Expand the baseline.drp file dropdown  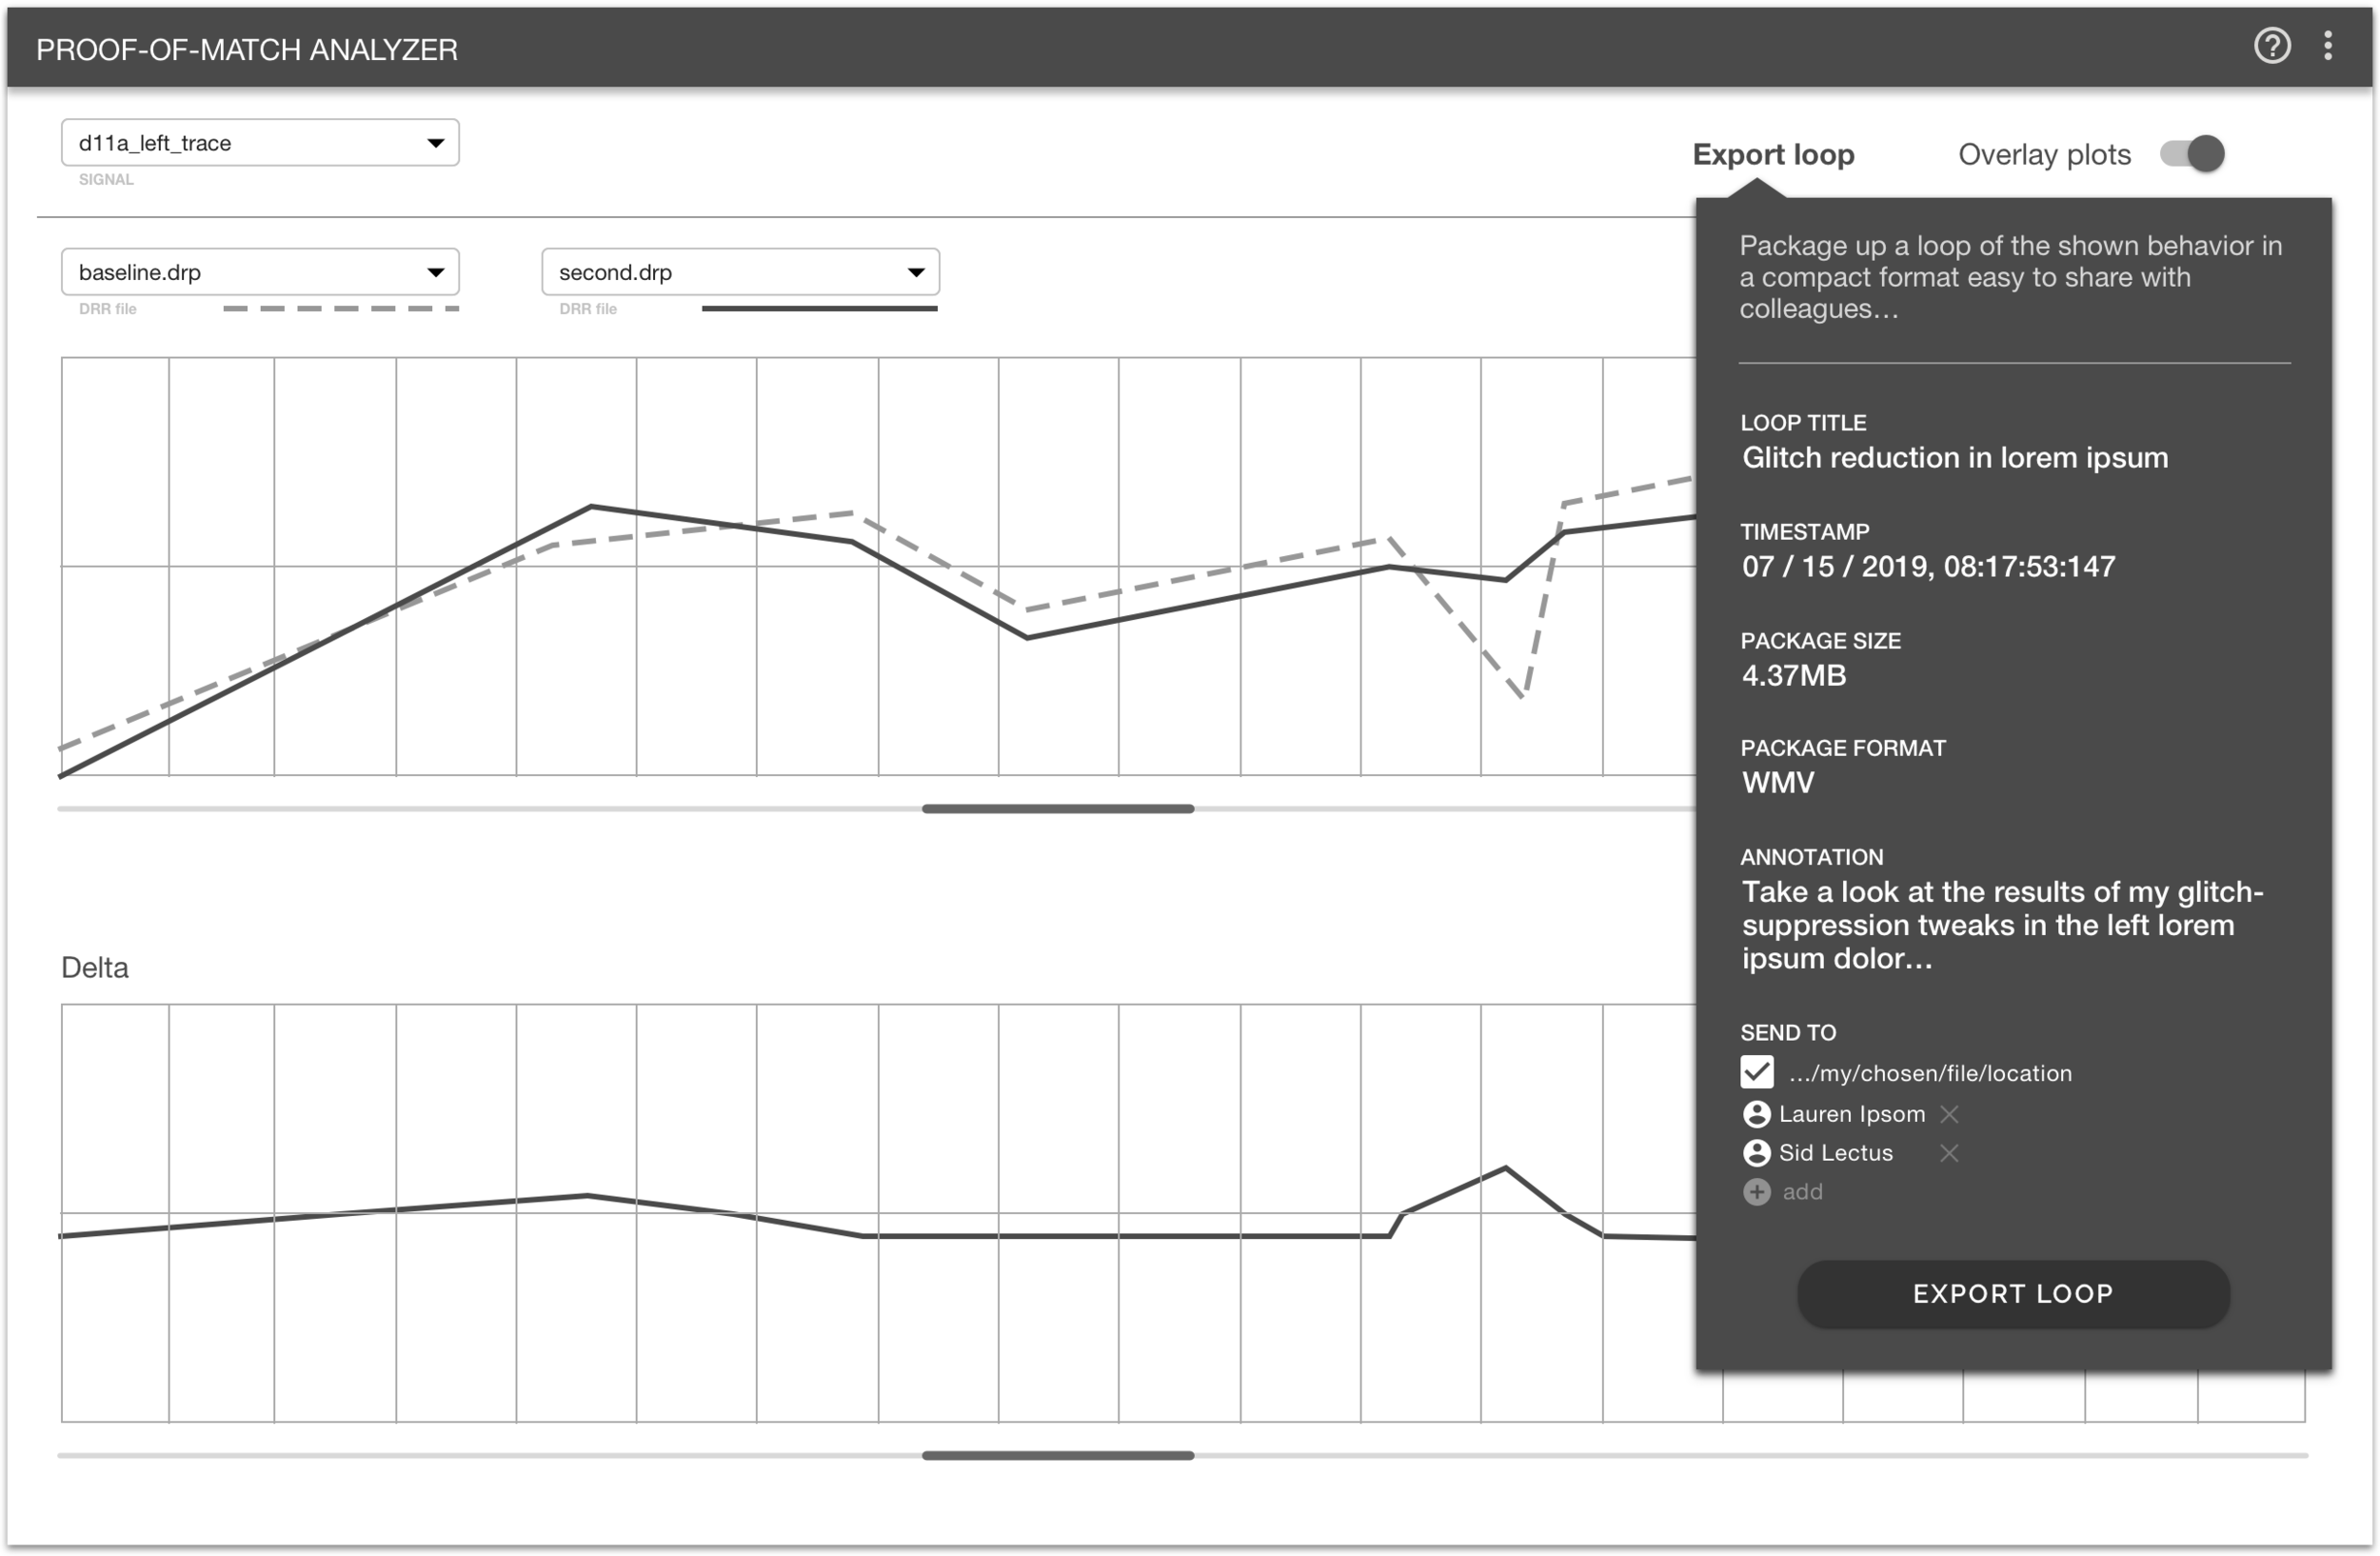pyautogui.click(x=260, y=272)
